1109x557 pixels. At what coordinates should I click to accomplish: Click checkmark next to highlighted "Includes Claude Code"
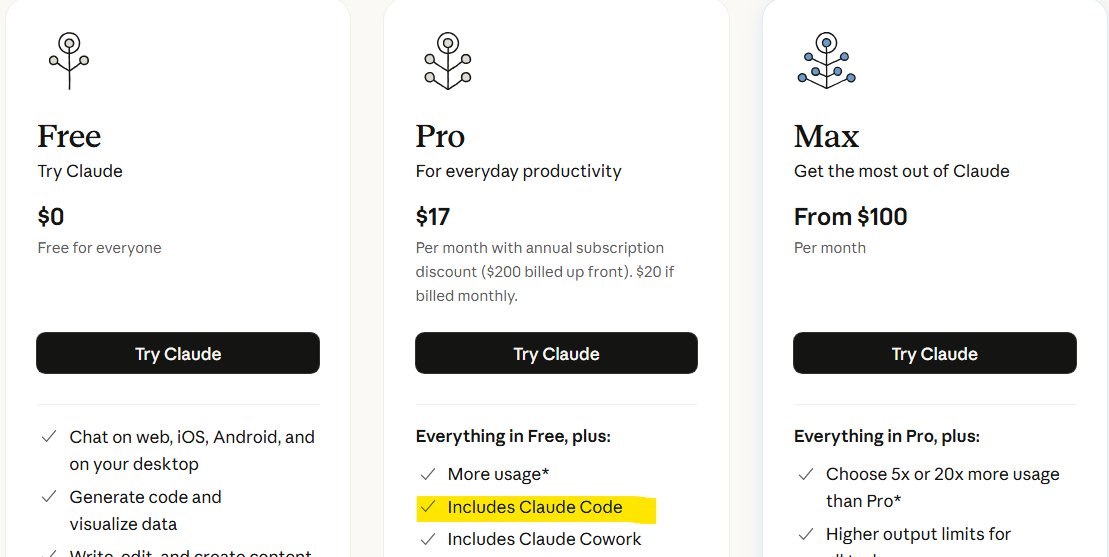pyautogui.click(x=427, y=507)
